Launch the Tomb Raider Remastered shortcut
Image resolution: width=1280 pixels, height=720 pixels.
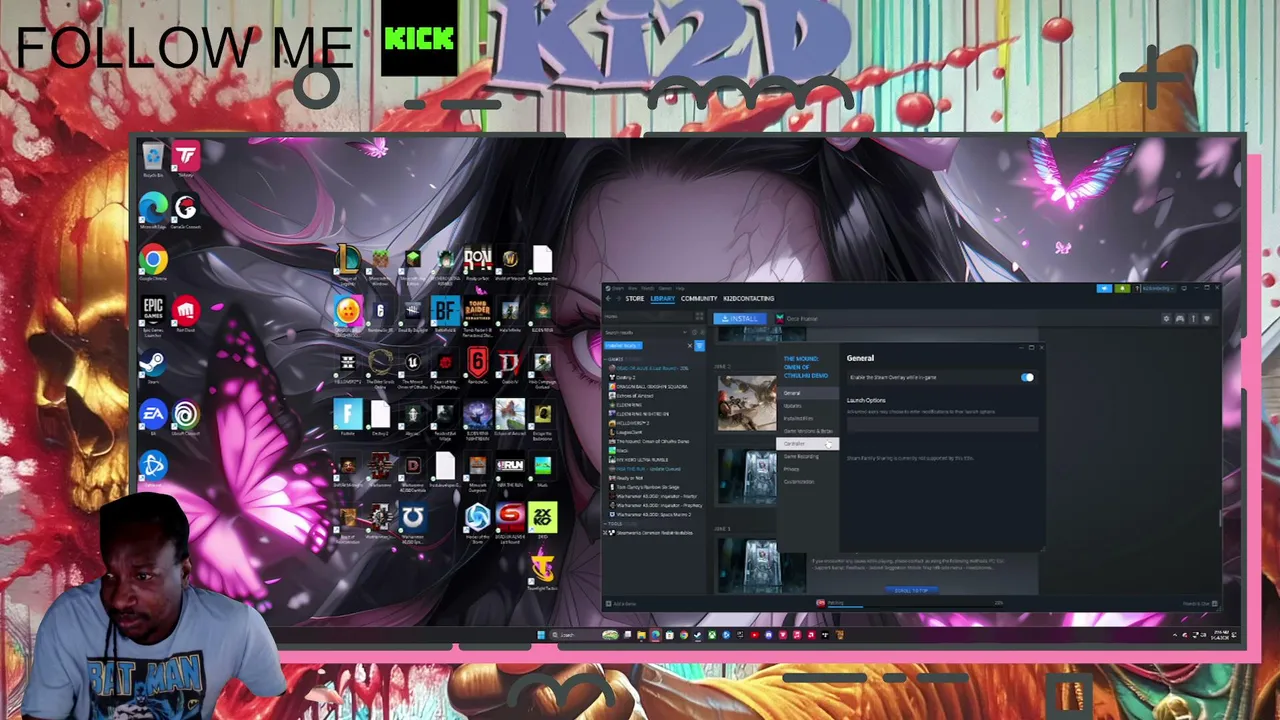pos(477,315)
